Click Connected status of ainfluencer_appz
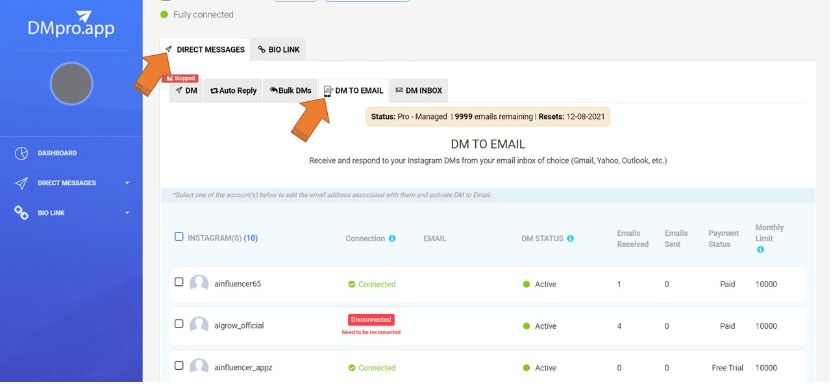 [x=372, y=368]
